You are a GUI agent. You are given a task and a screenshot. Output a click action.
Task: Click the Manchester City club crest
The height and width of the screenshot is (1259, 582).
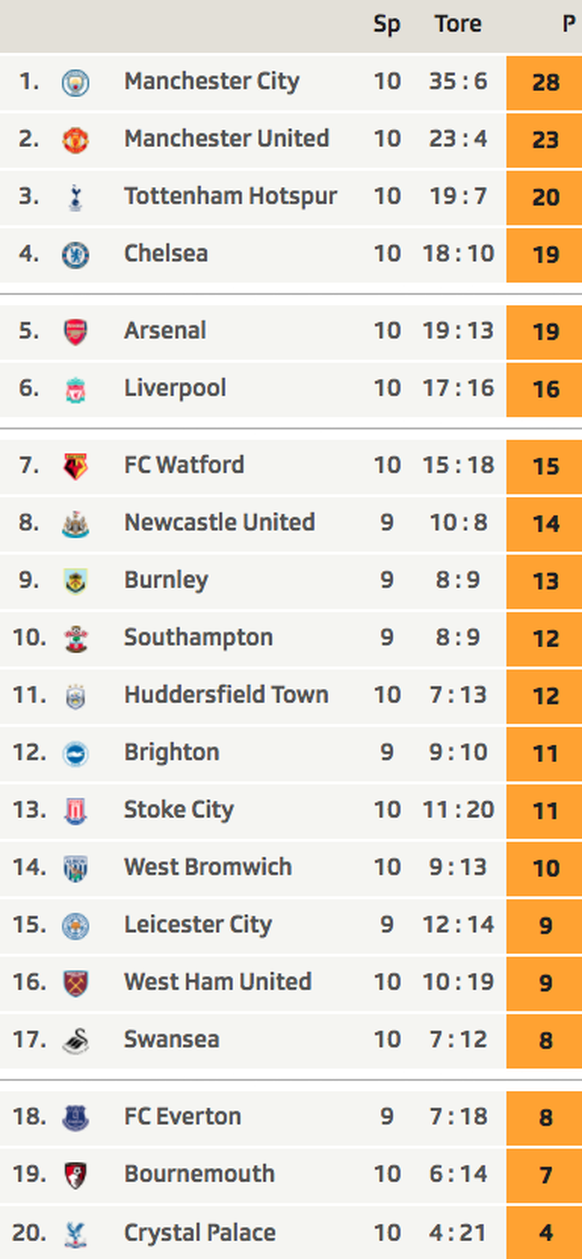pos(75,82)
